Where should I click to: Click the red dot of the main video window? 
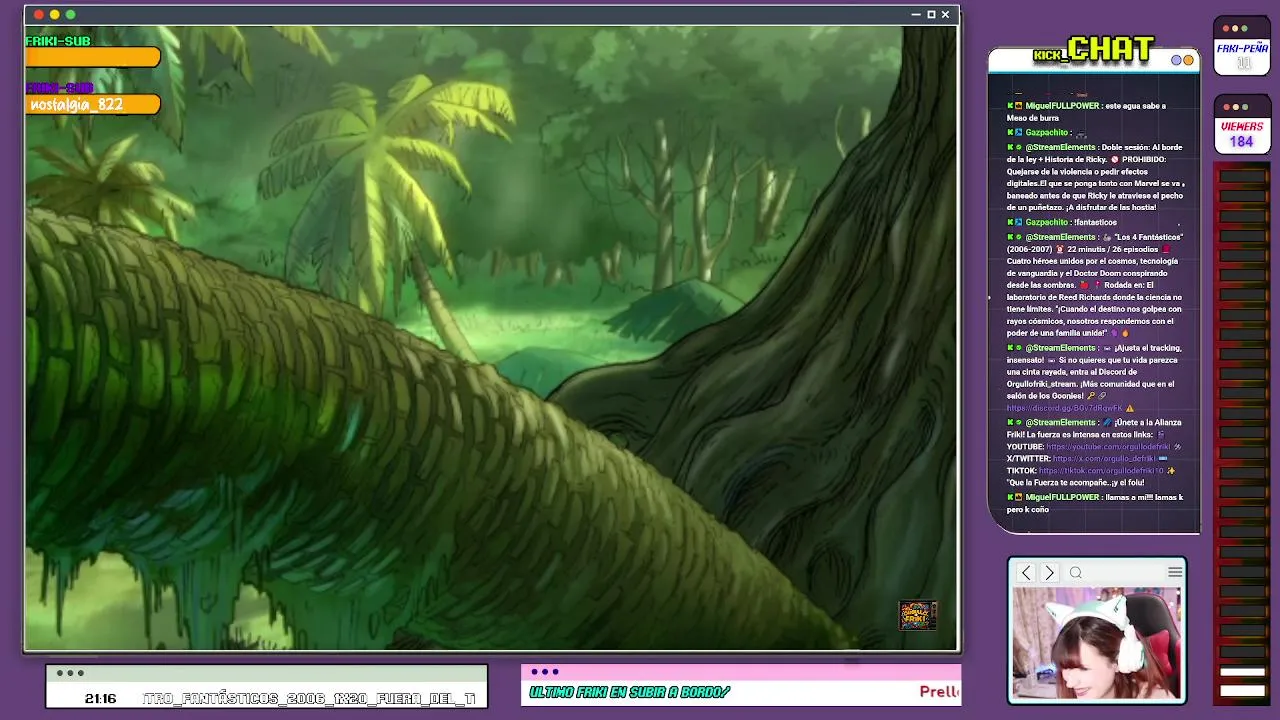click(x=39, y=15)
